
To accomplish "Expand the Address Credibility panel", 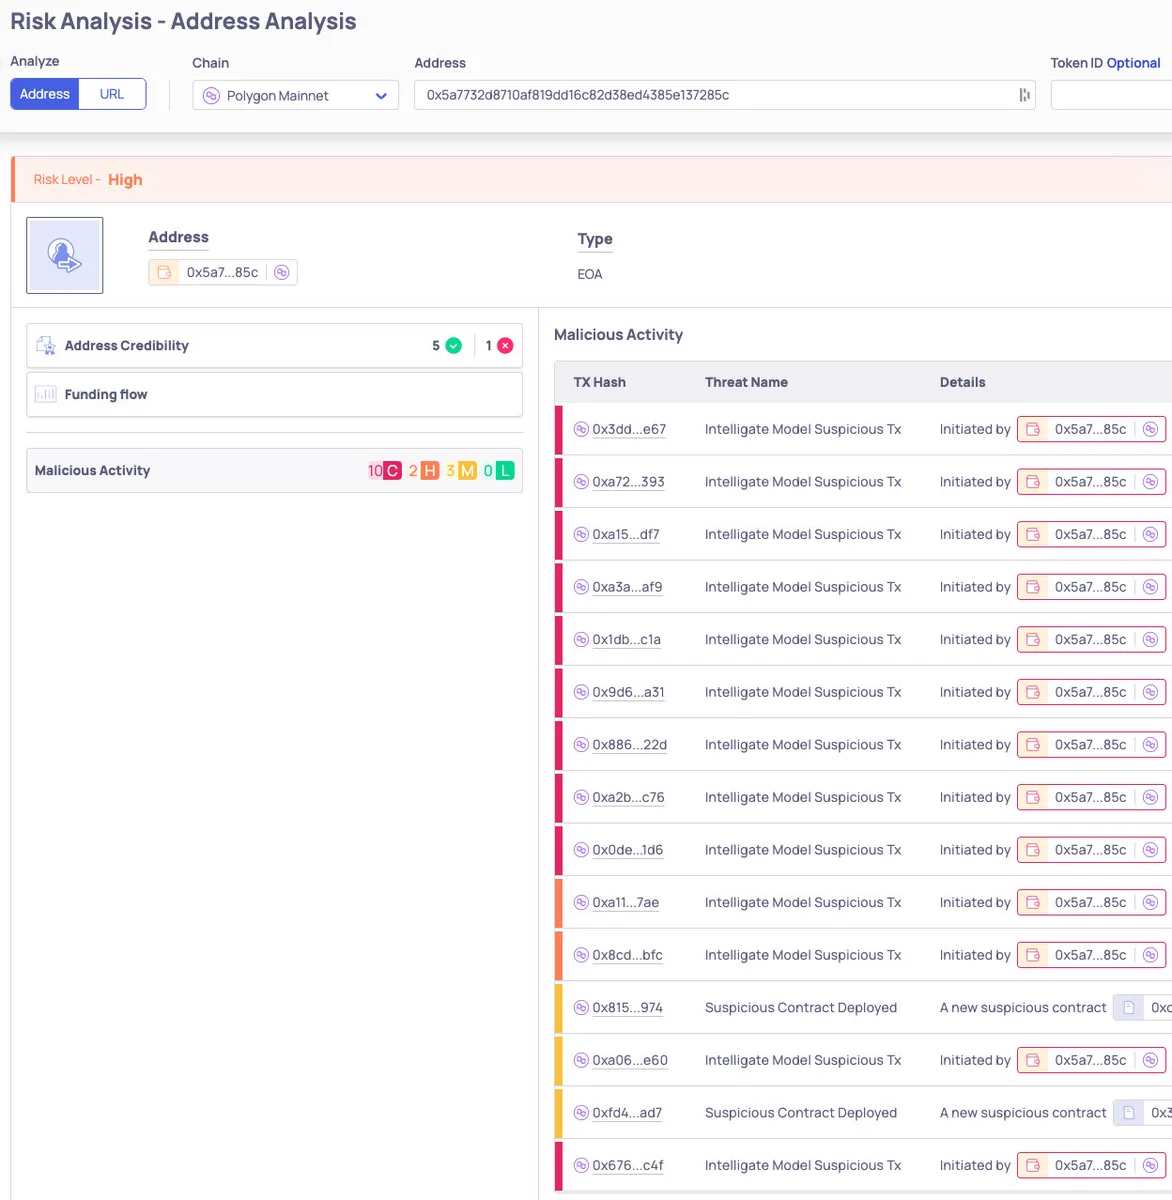I will tap(274, 346).
